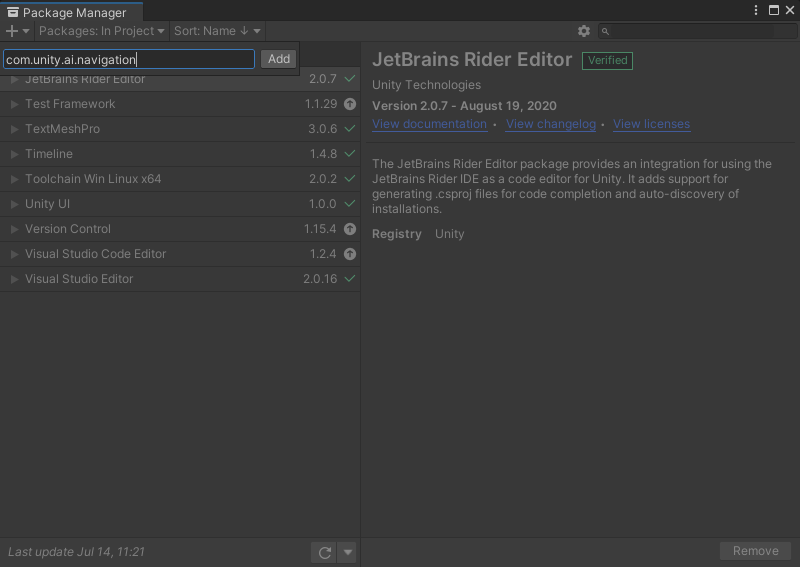Click the 1.1.29 version number

tap(320, 104)
